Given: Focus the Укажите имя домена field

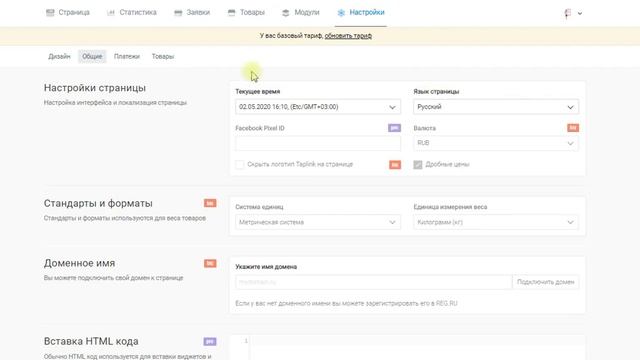Looking at the screenshot, I should click(x=373, y=282).
